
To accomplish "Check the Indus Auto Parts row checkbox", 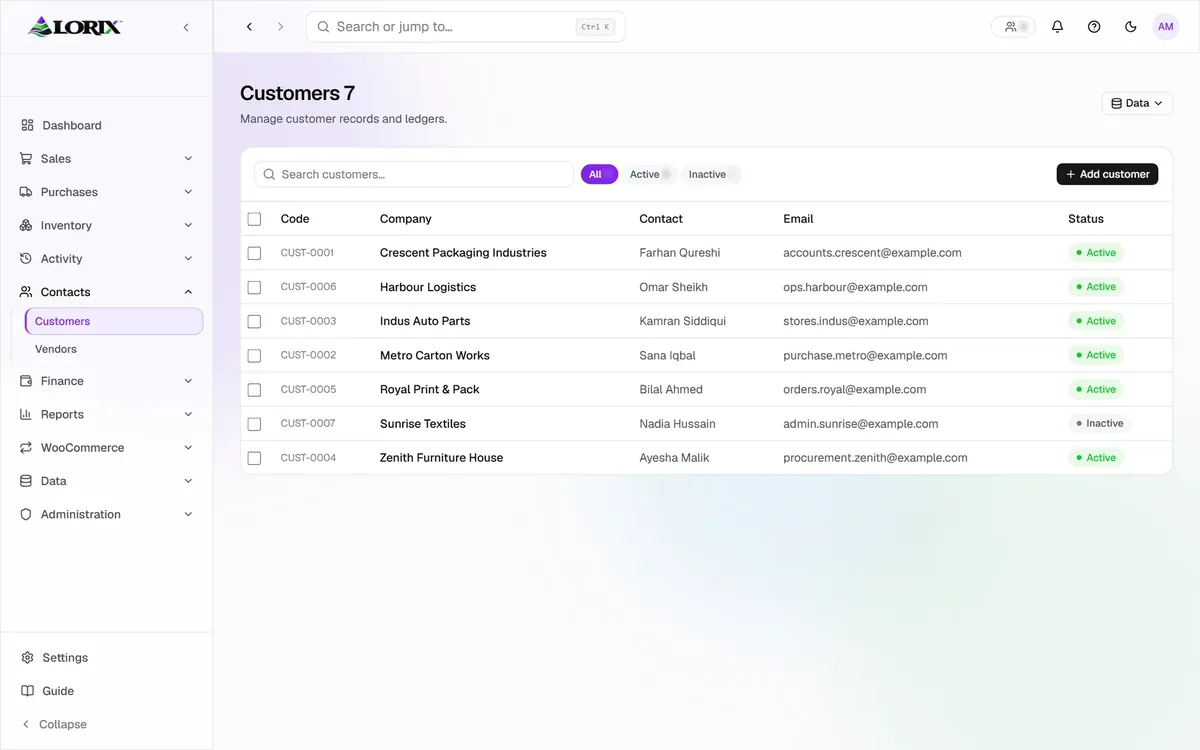I will click(254, 321).
